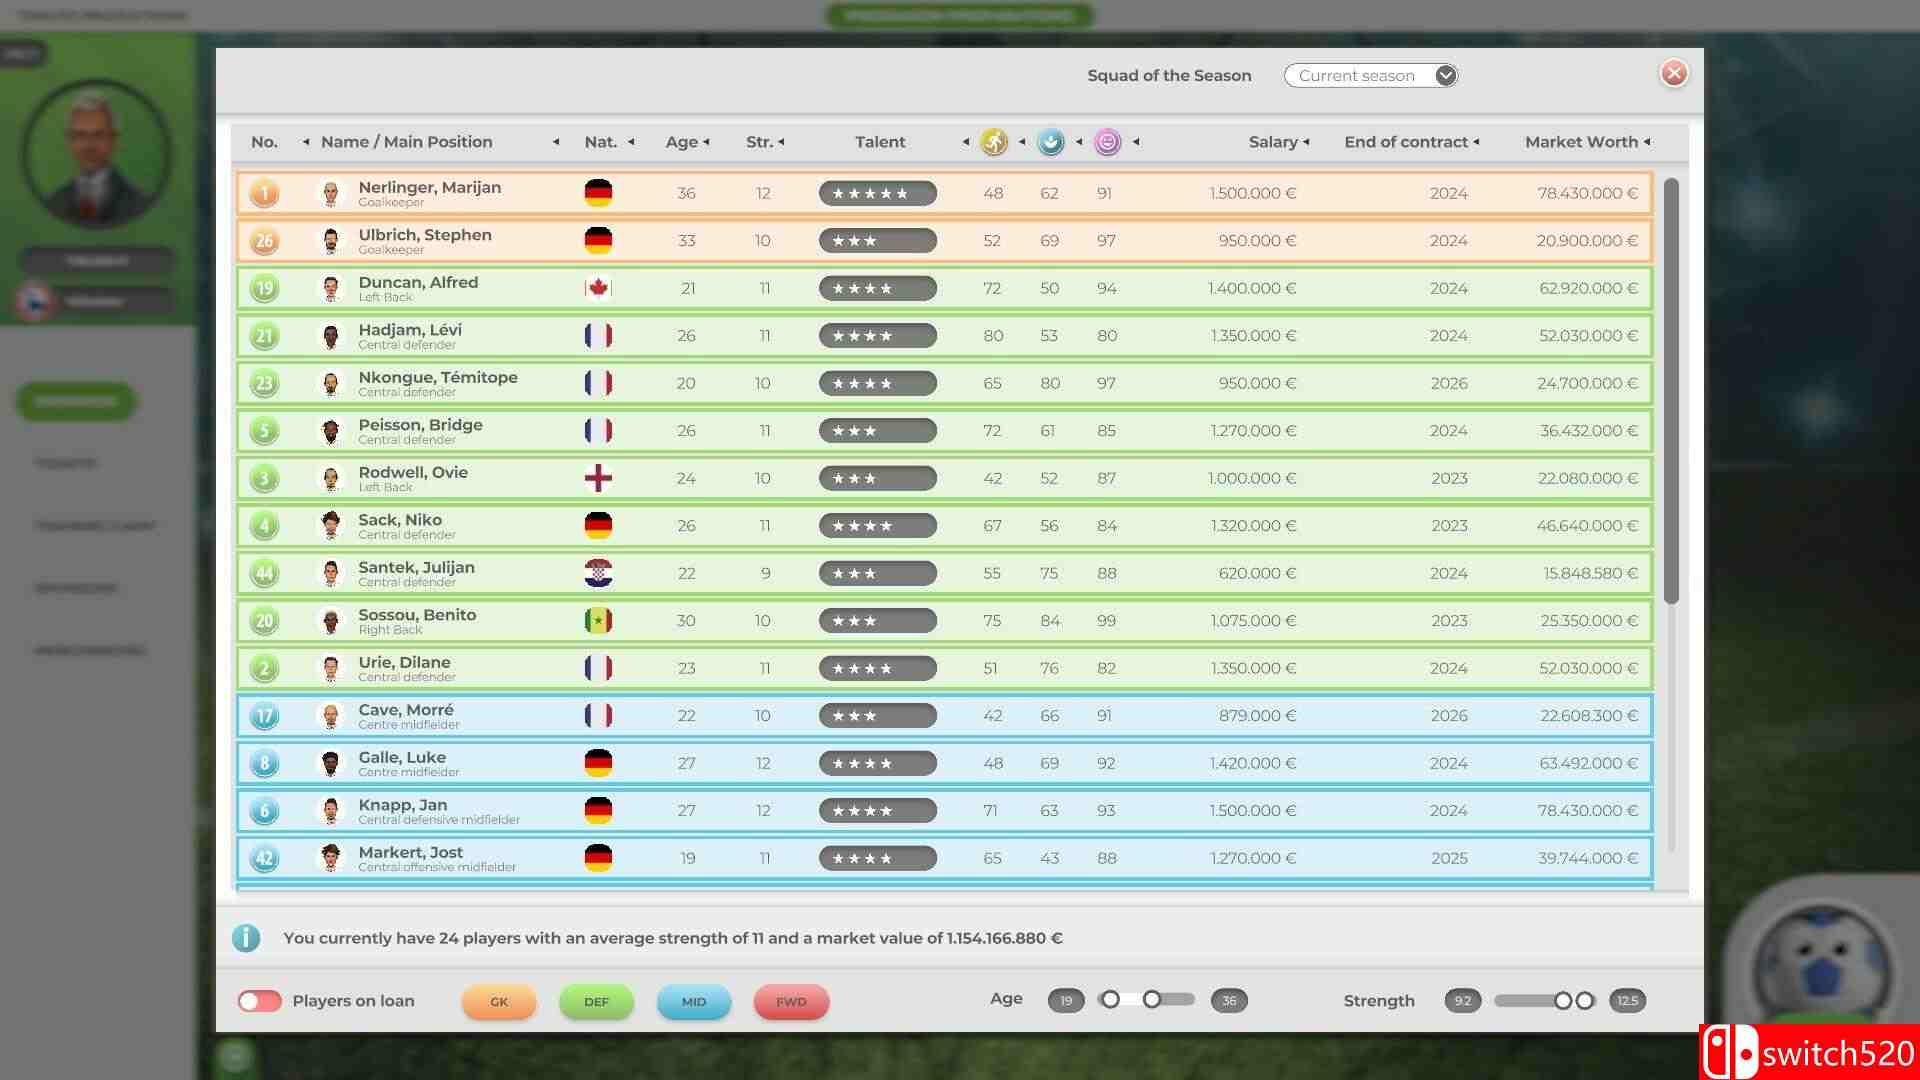Click the blue form column icon

click(x=1050, y=142)
